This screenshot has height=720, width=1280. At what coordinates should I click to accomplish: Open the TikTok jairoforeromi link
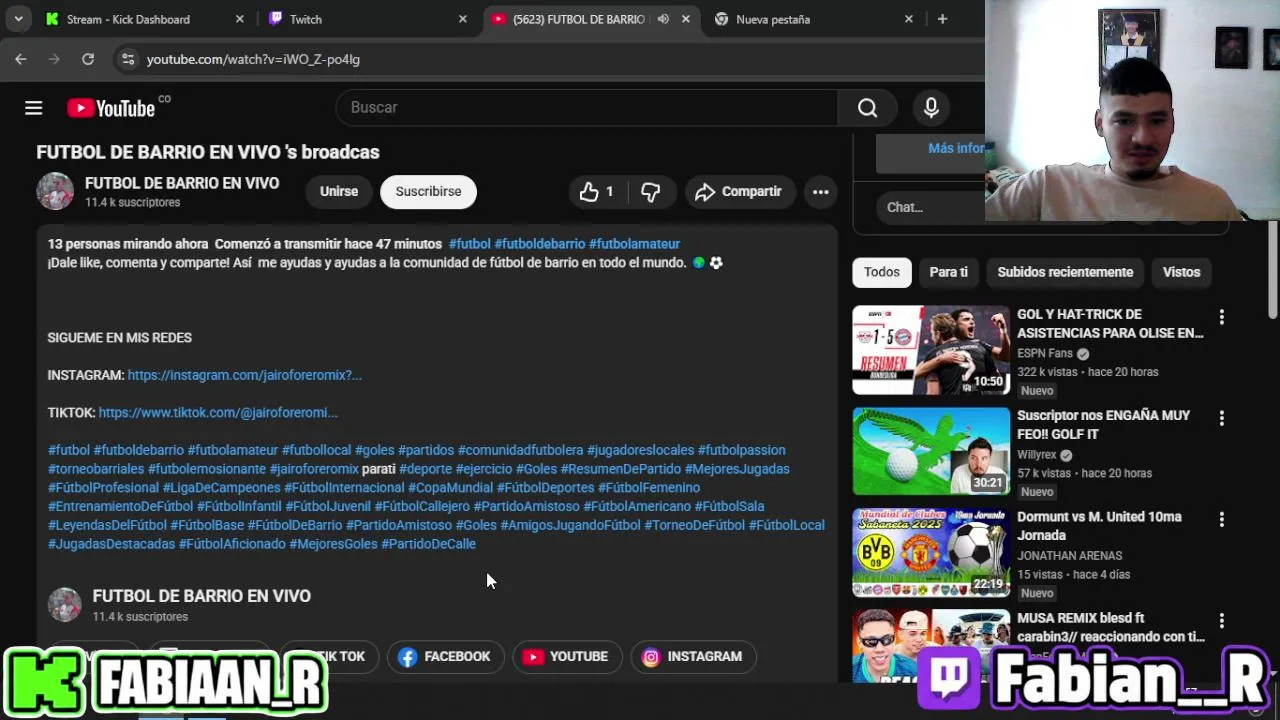(x=218, y=412)
